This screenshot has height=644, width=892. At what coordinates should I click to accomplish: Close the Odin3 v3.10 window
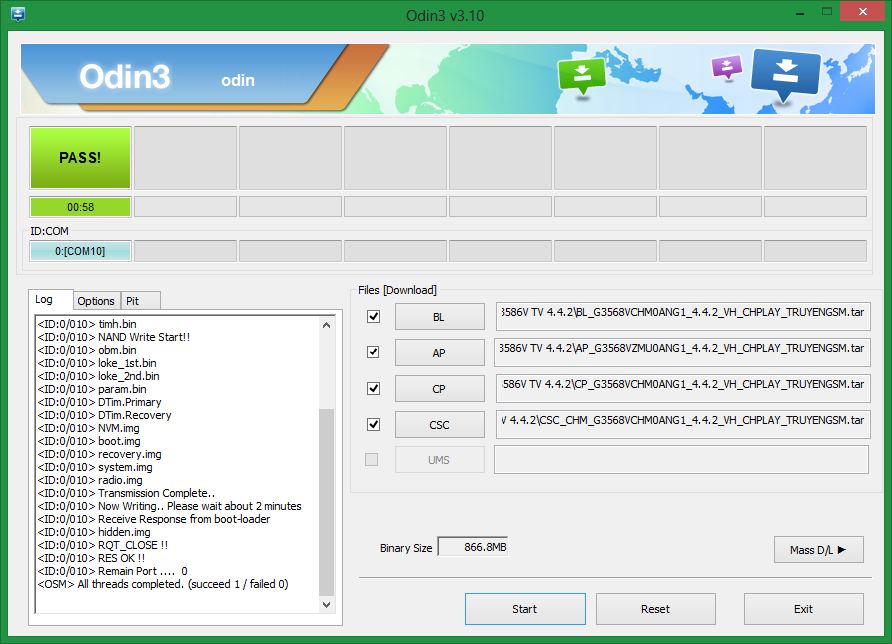[x=862, y=11]
